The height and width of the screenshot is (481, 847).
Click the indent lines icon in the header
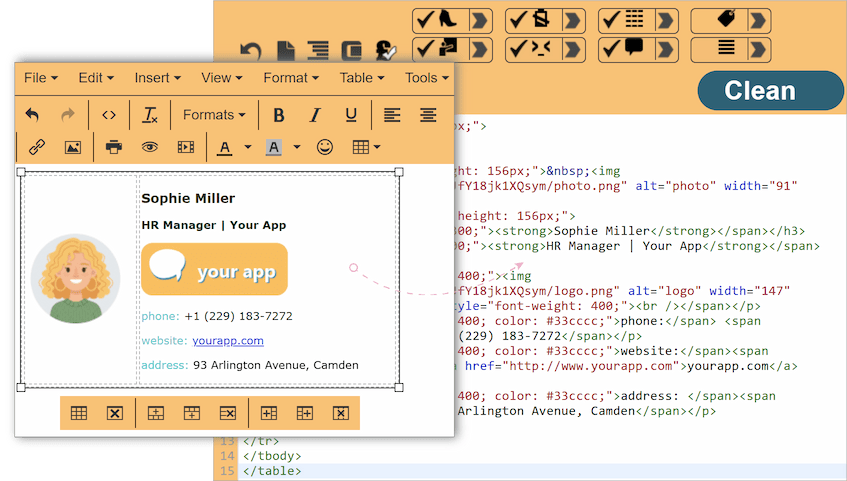pos(318,51)
